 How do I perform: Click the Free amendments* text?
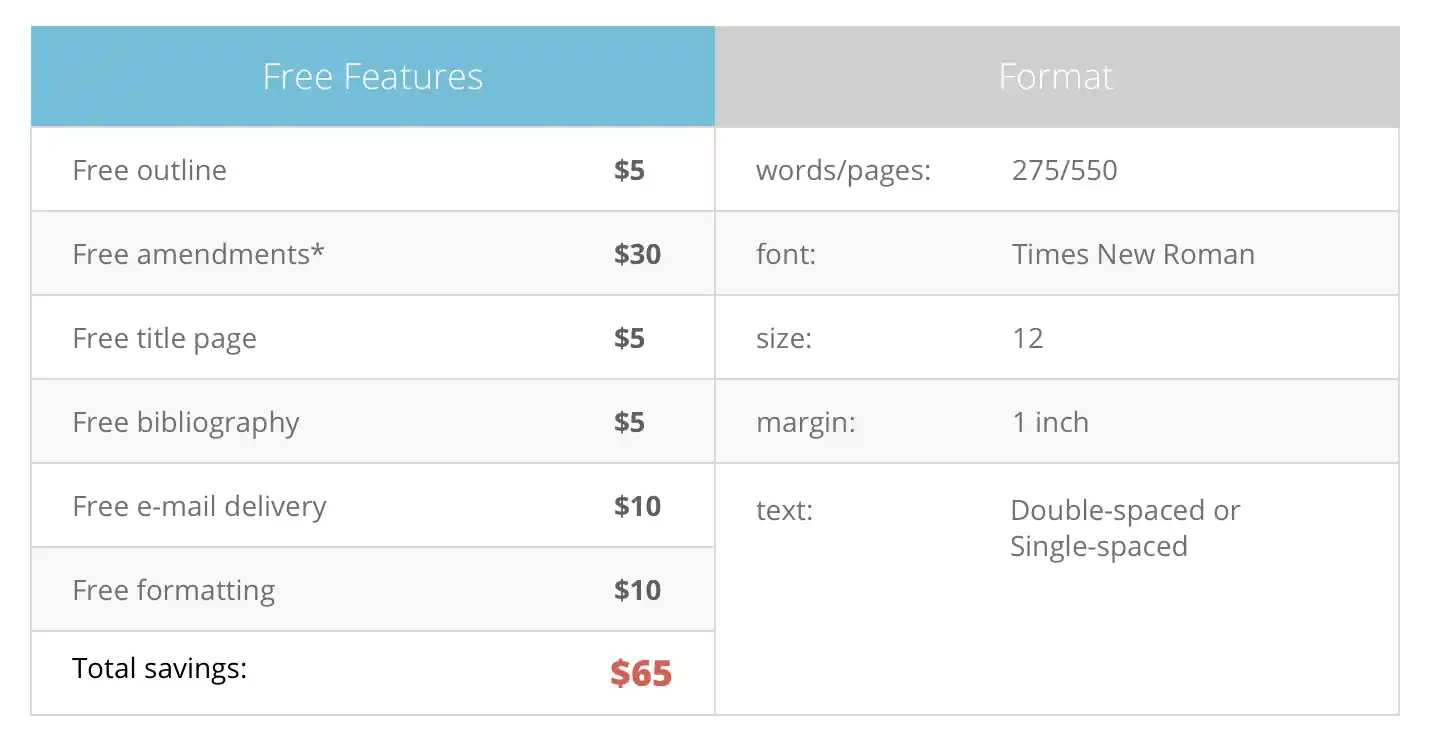tap(198, 254)
